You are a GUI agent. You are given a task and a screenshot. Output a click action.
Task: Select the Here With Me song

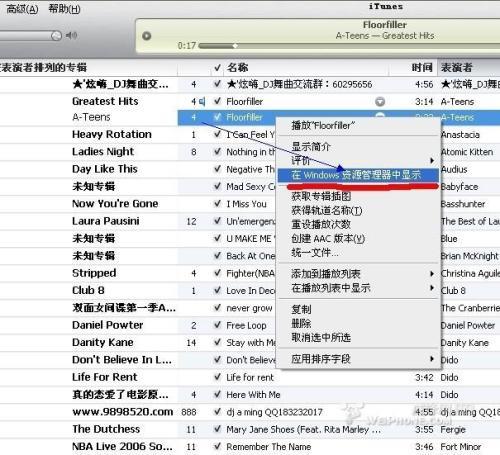[x=253, y=395]
